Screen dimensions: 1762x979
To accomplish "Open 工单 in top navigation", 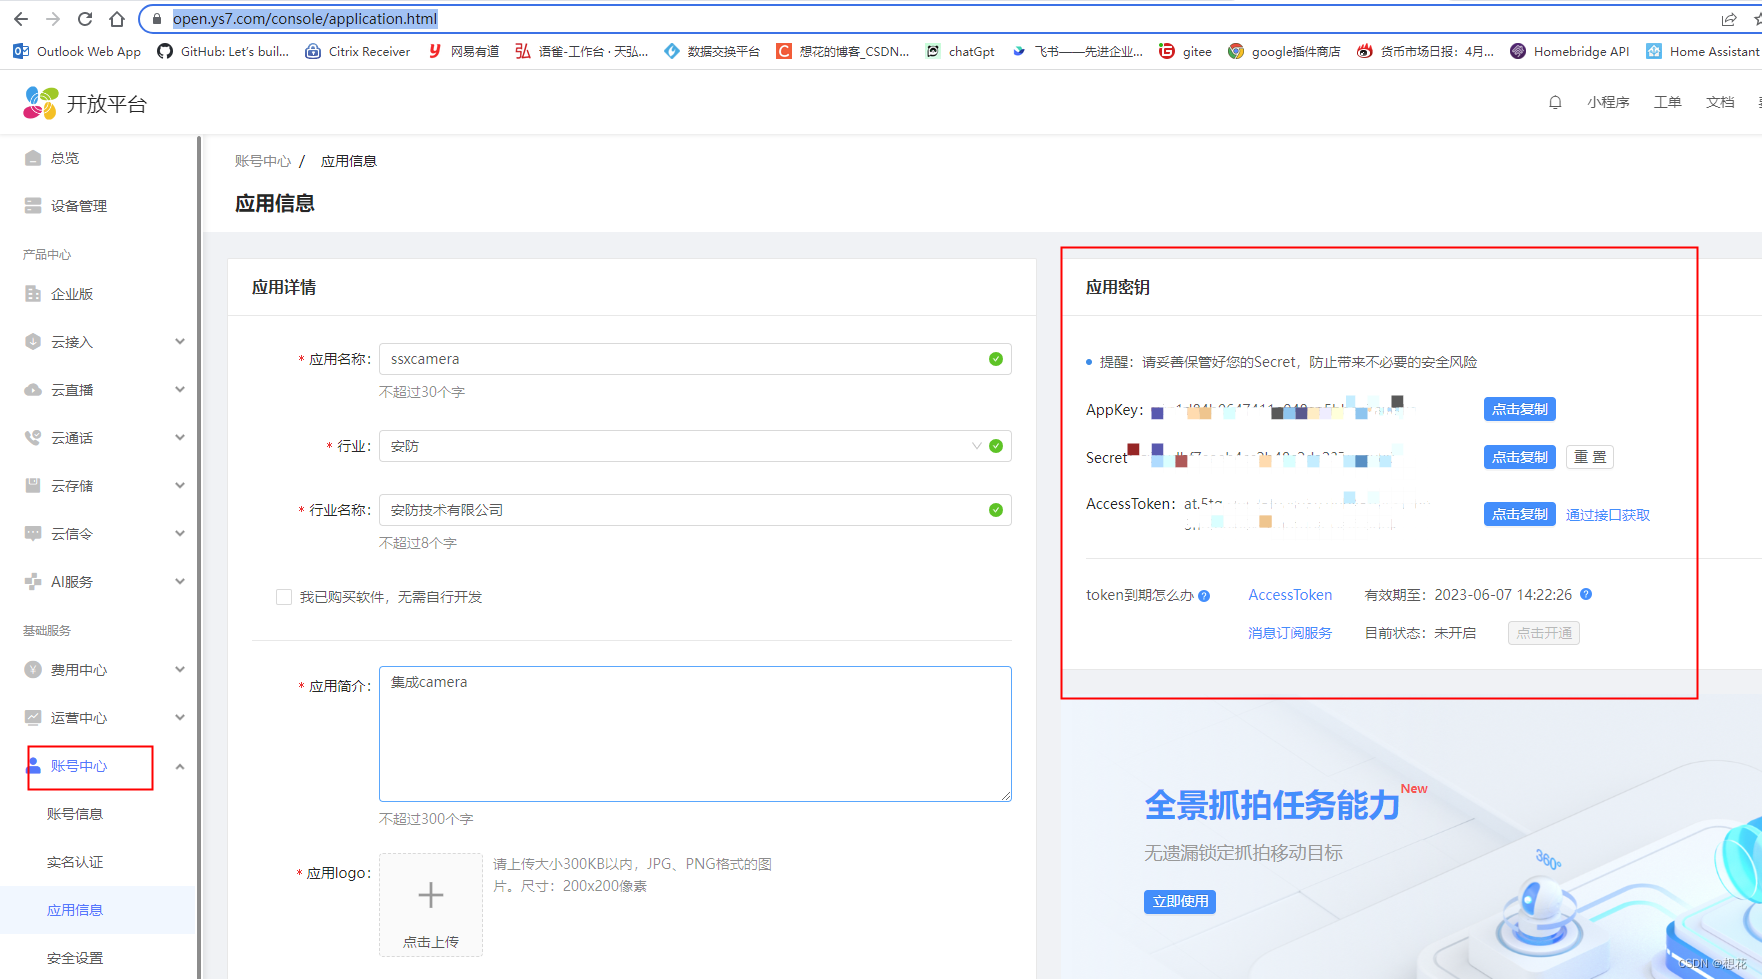I will tap(1667, 102).
